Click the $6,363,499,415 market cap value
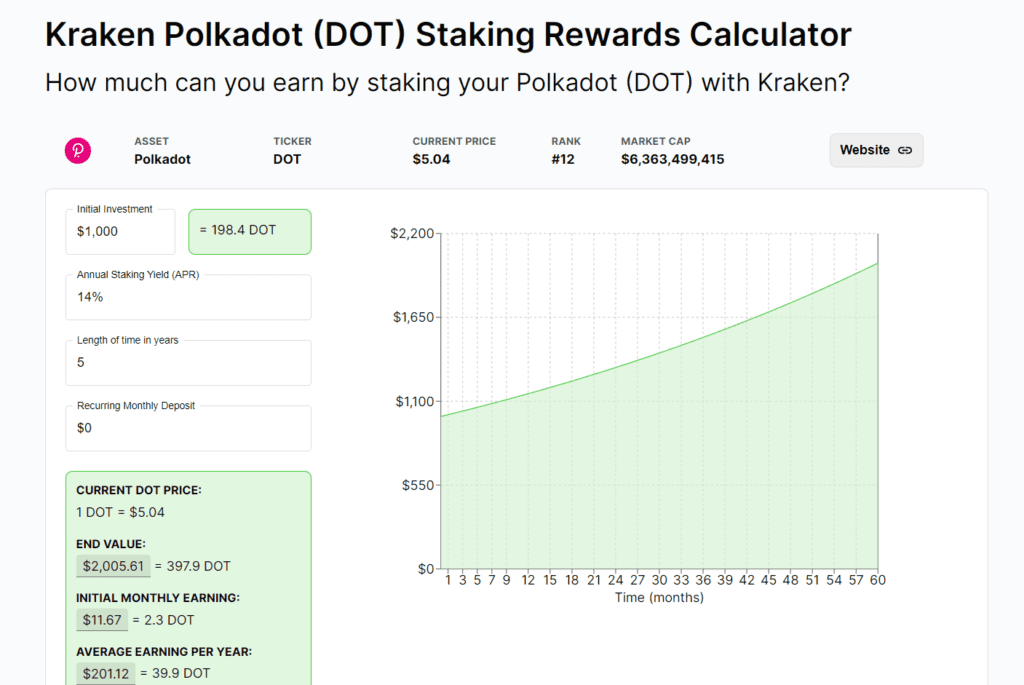Screen dimensions: 1024x685 coord(672,159)
